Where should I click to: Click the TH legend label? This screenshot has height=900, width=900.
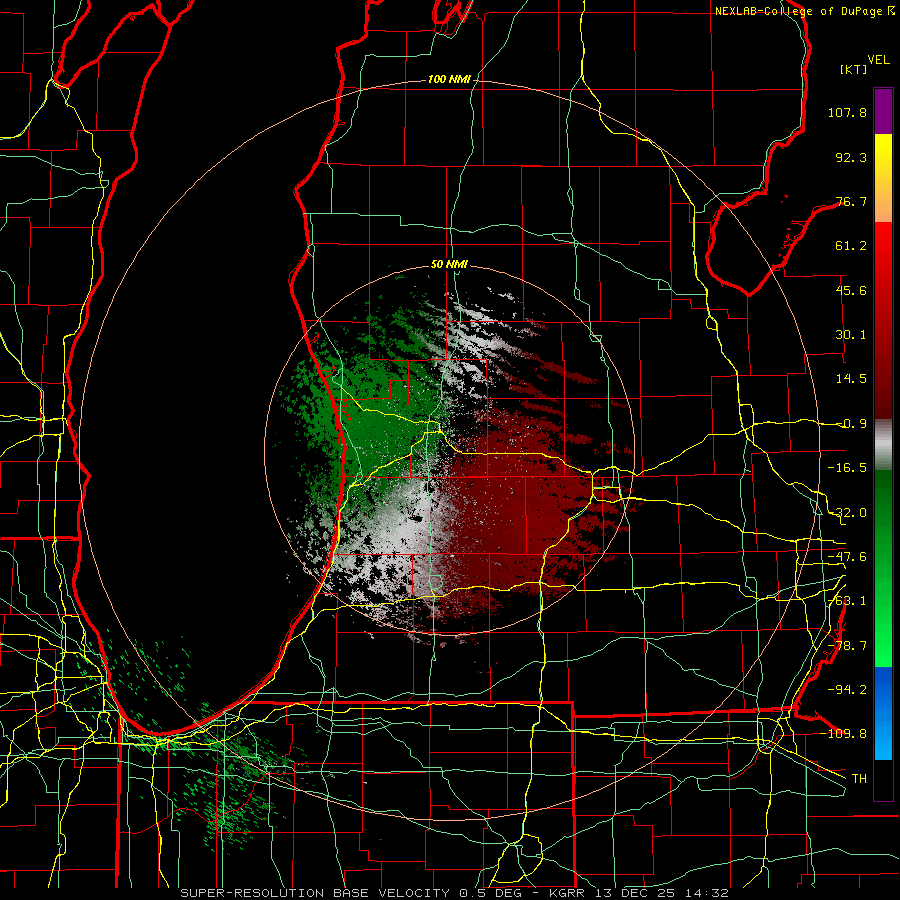coord(859,778)
